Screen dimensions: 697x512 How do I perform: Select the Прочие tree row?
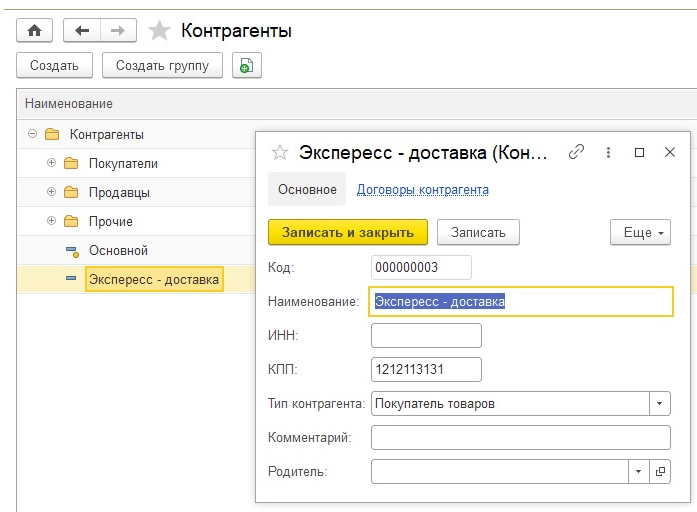136,221
